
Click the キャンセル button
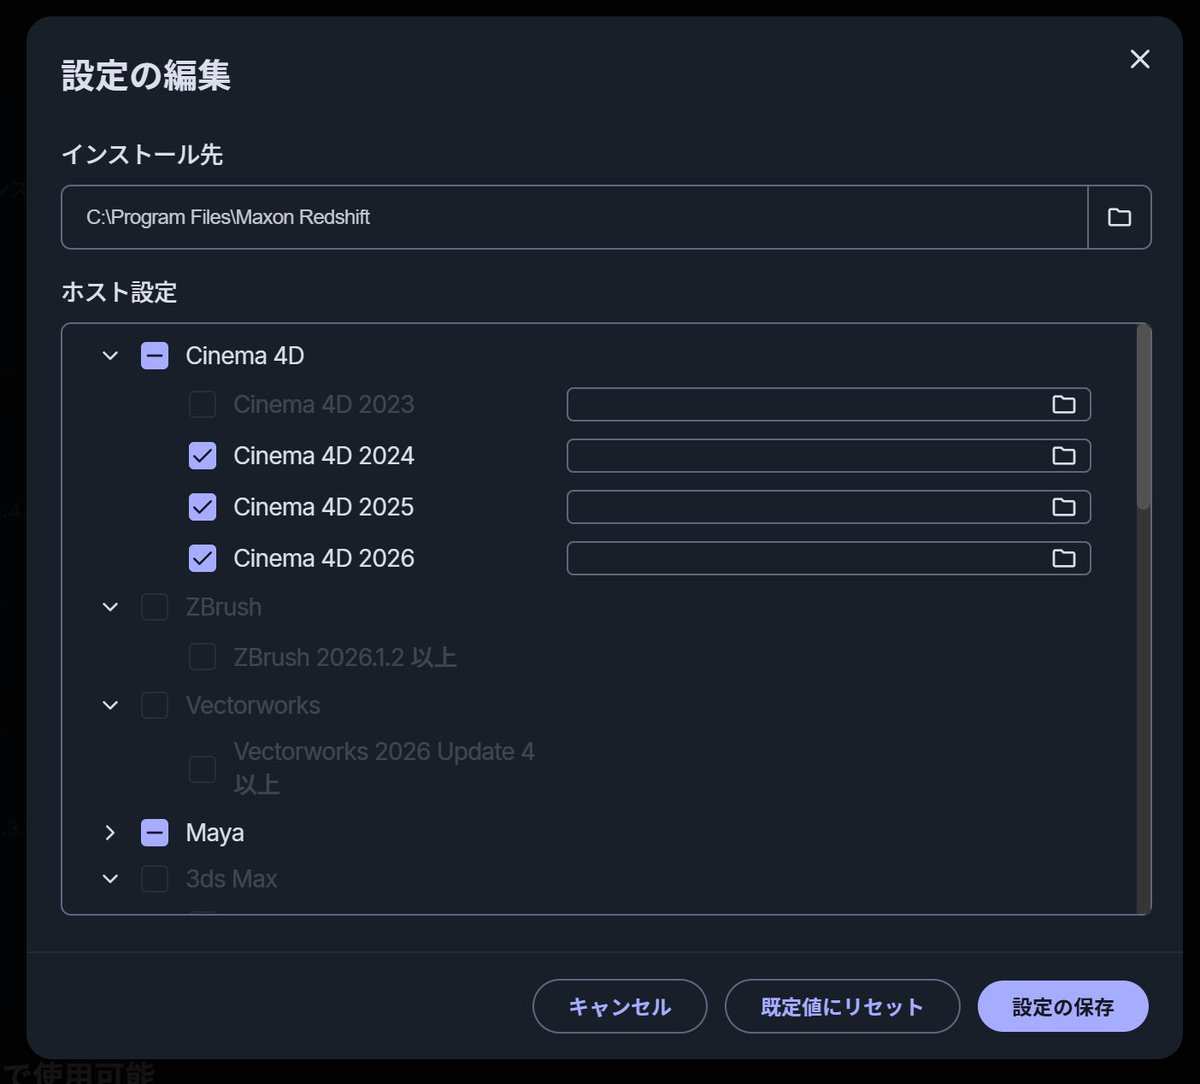click(620, 1006)
